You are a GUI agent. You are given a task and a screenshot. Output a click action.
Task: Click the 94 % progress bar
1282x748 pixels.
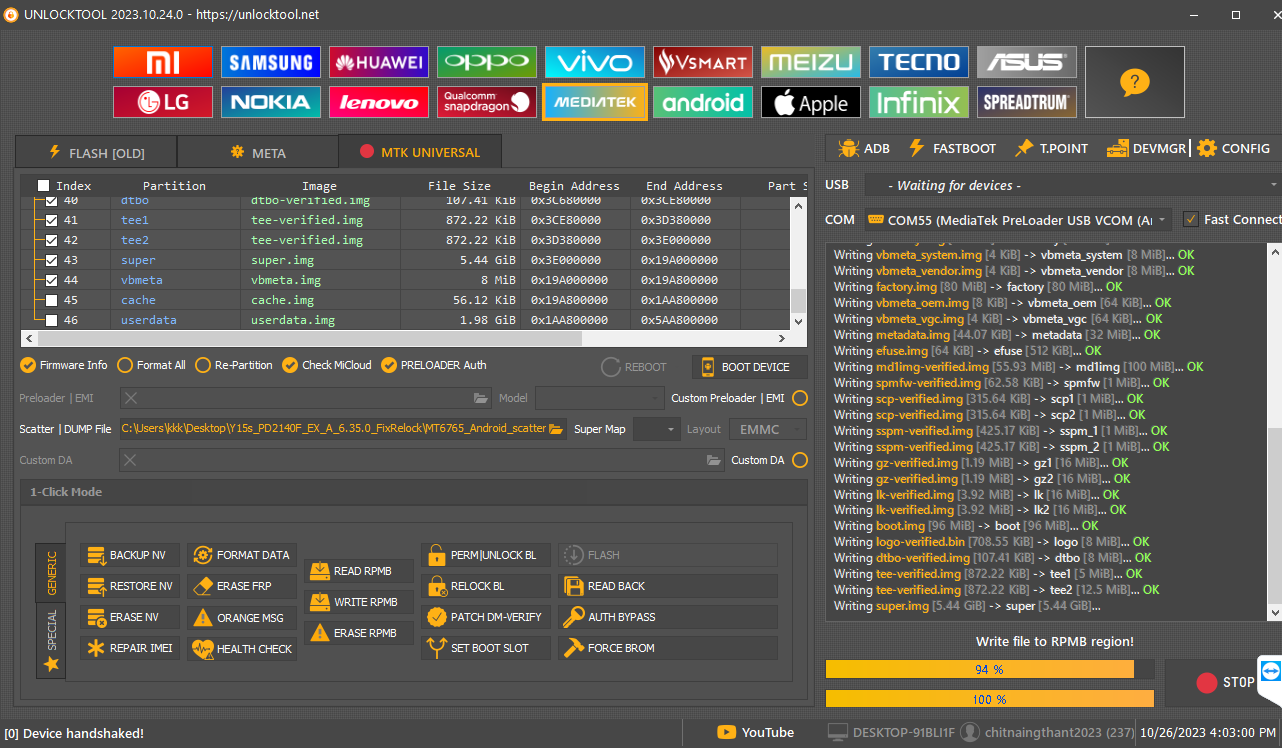(989, 669)
